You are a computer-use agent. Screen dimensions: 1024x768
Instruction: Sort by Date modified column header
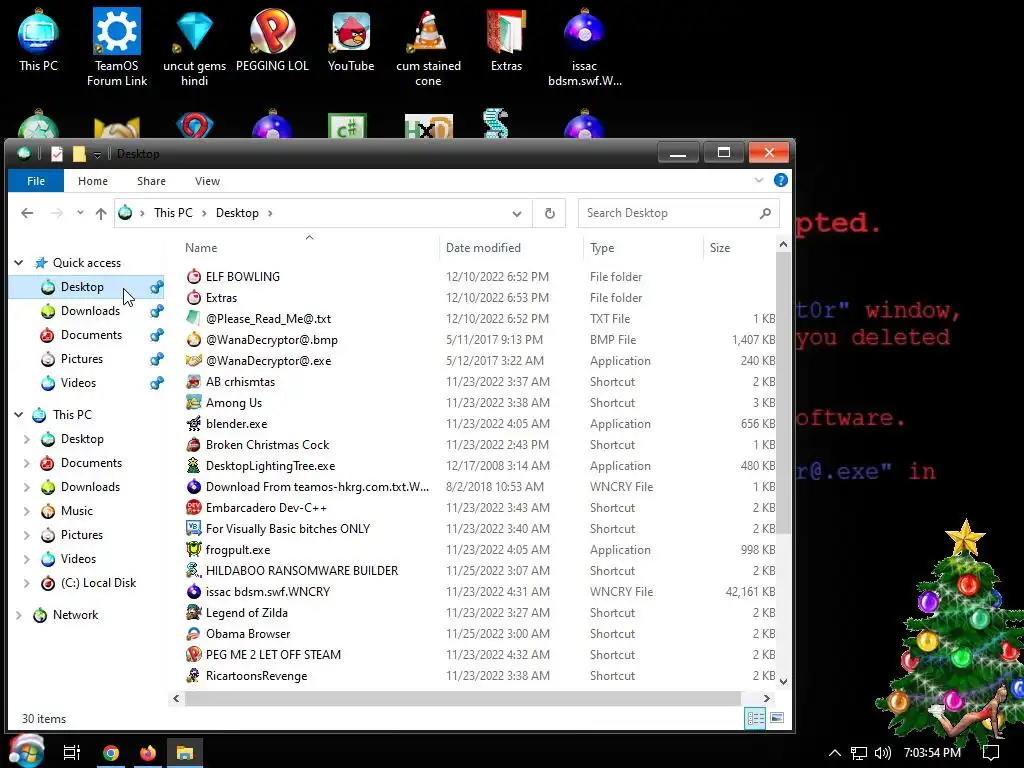511,248
